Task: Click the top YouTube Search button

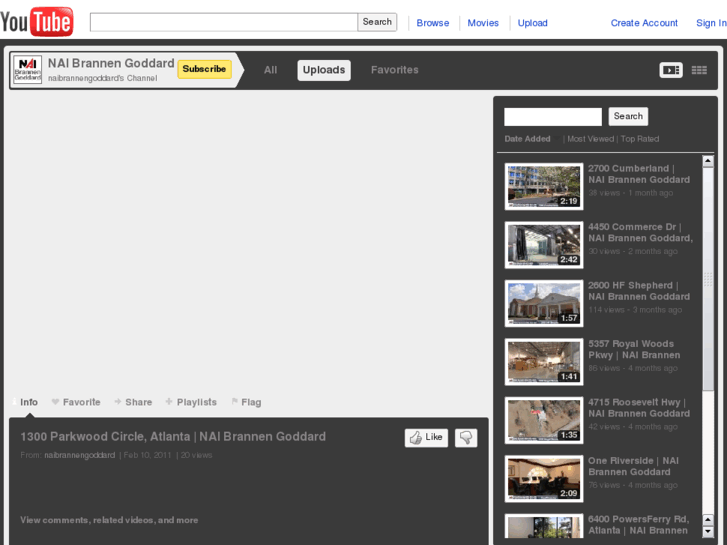Action: pyautogui.click(x=377, y=22)
